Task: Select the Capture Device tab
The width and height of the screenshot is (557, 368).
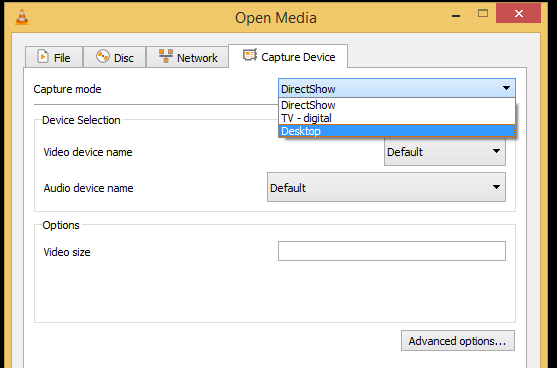Action: pos(288,56)
